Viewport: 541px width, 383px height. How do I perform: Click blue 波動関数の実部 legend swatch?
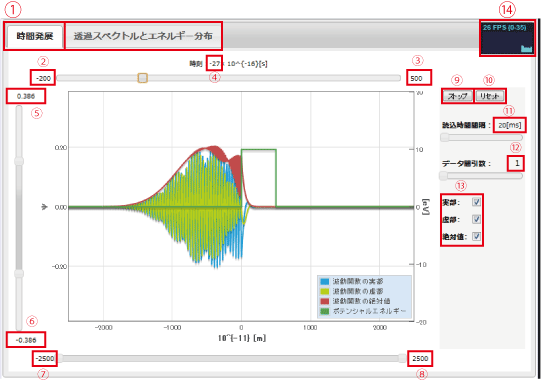324,281
